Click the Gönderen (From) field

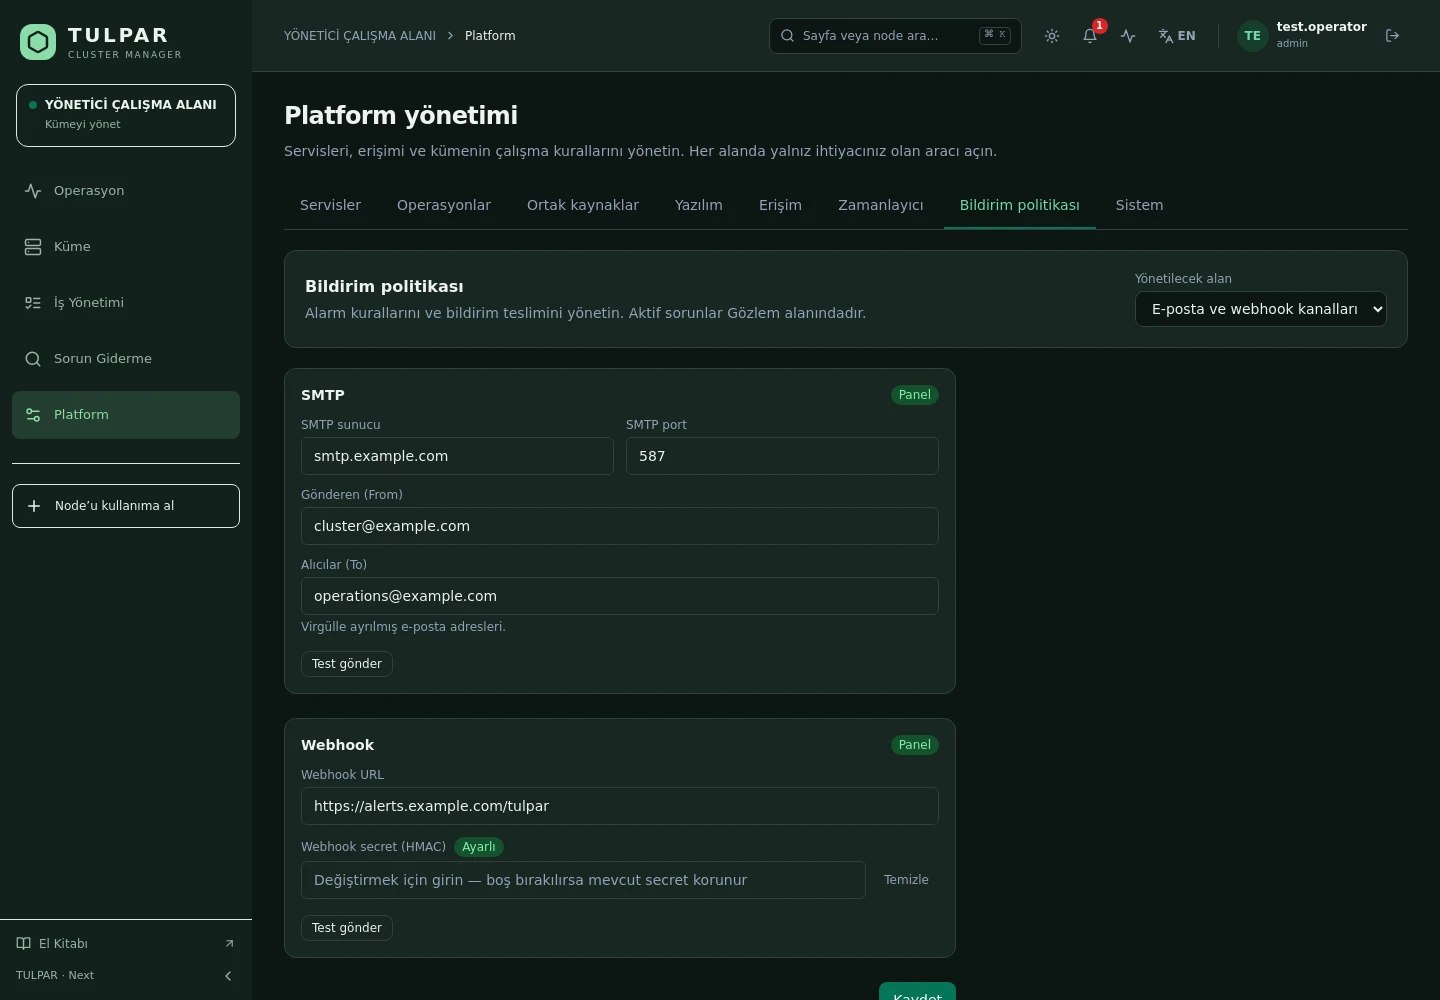(x=620, y=526)
